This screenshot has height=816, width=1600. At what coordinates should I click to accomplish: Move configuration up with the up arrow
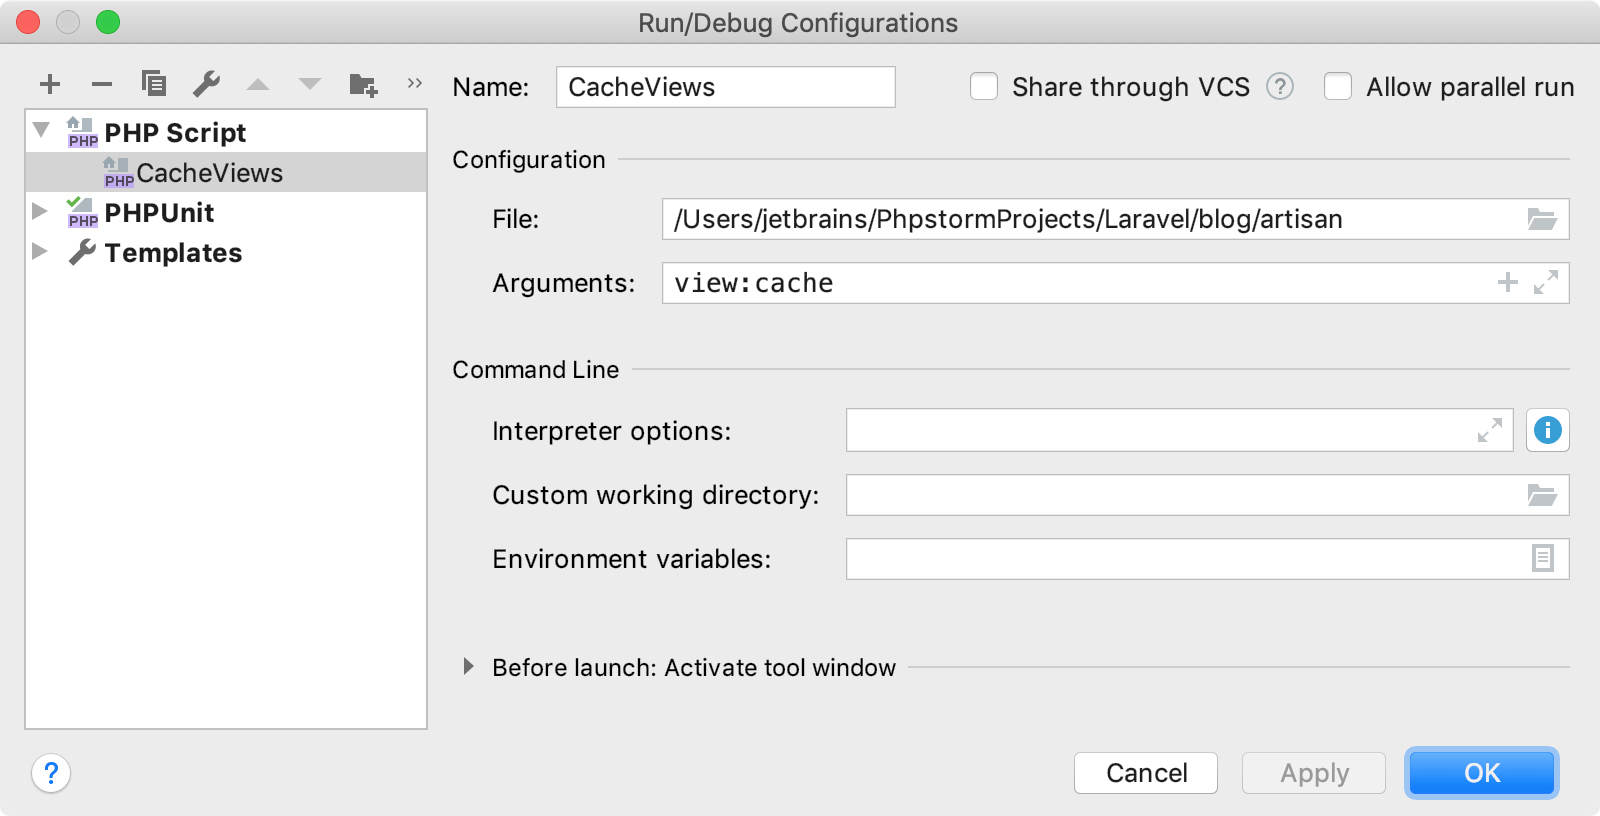tap(258, 84)
